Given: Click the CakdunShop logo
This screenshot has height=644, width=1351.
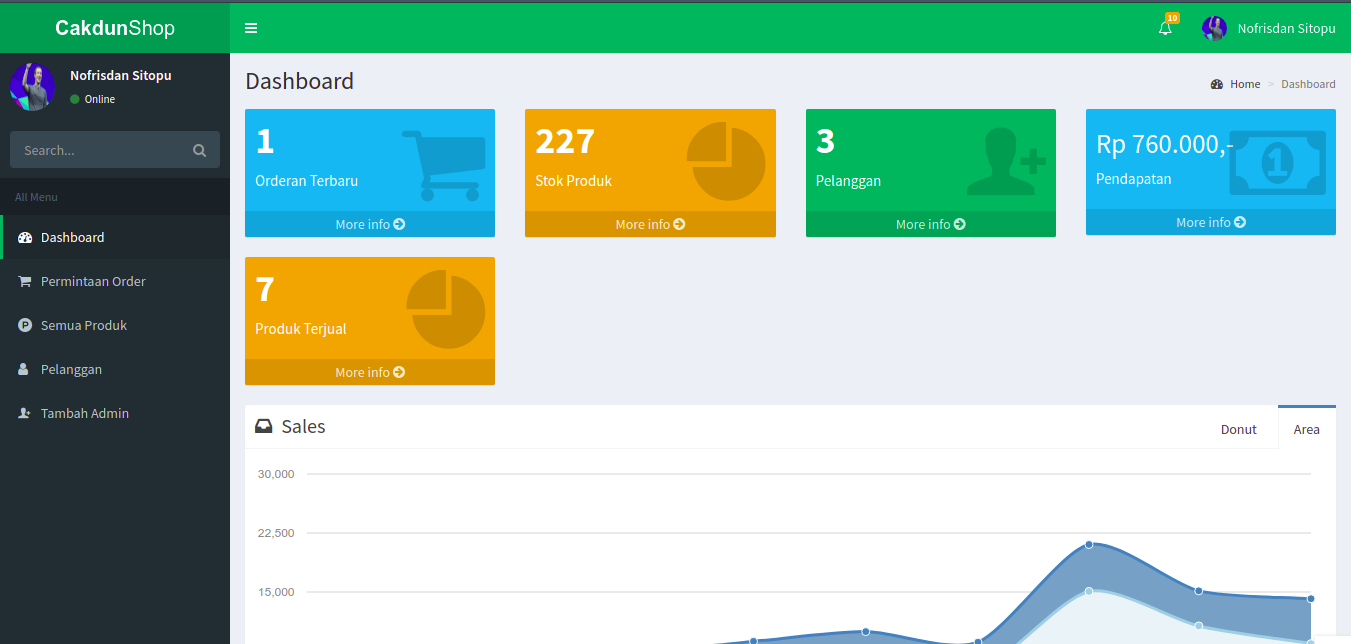Looking at the screenshot, I should click(115, 28).
